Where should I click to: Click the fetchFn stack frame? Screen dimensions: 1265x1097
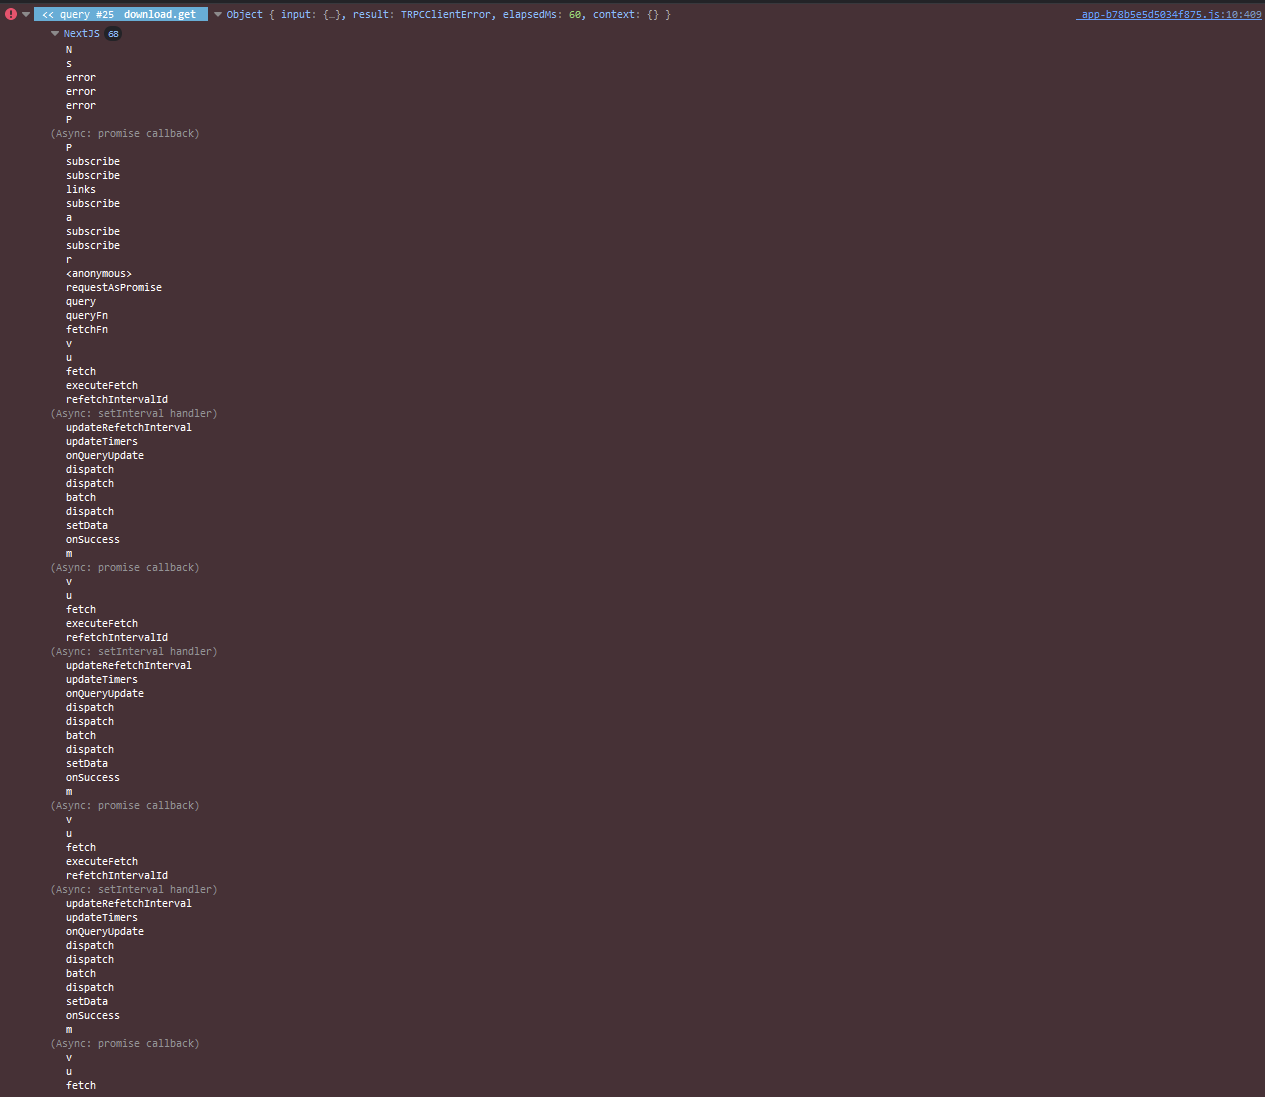click(x=87, y=329)
